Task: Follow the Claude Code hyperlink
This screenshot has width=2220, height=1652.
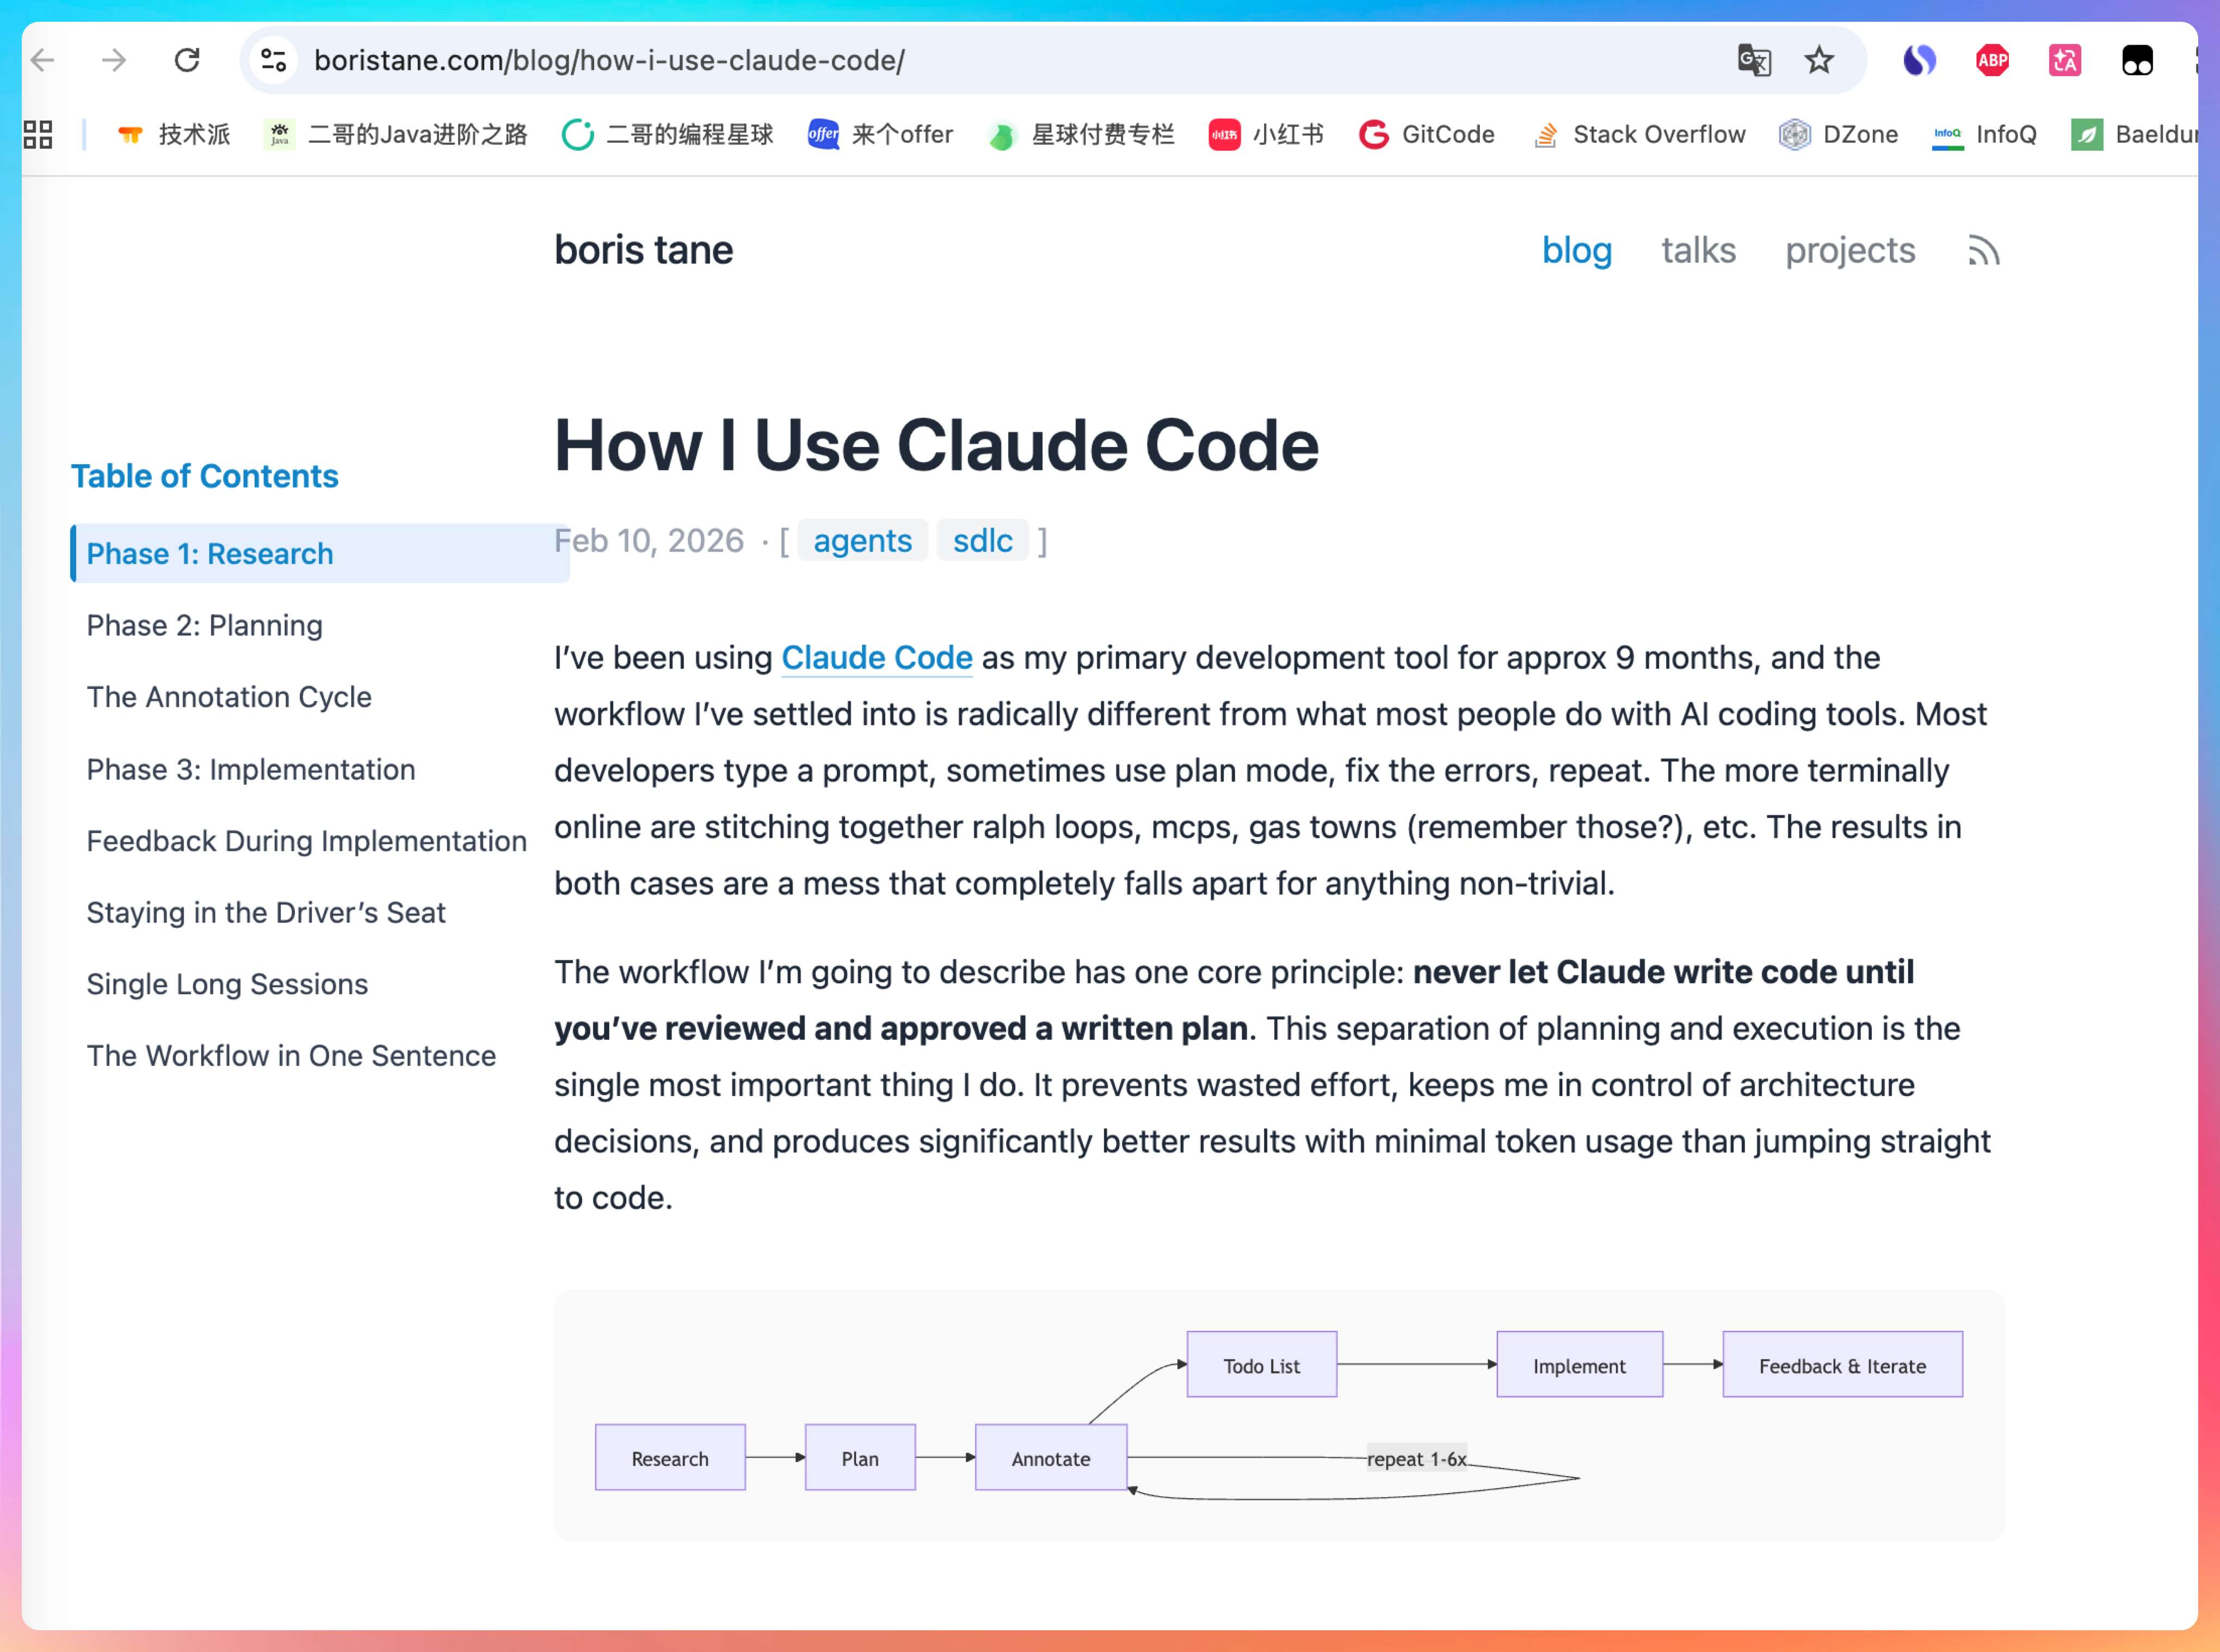Action: click(x=876, y=657)
